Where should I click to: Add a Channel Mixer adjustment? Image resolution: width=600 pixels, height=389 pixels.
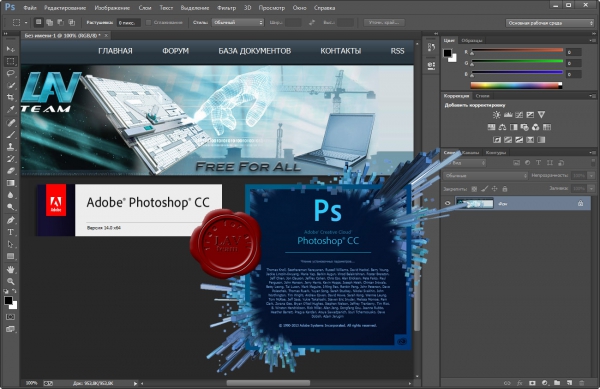click(536, 127)
